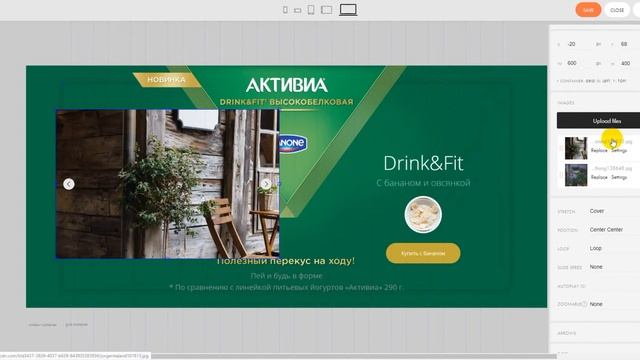640x360 pixels.
Task: Select the 'С бананом и овсянкой' subtitle
Action: click(423, 183)
